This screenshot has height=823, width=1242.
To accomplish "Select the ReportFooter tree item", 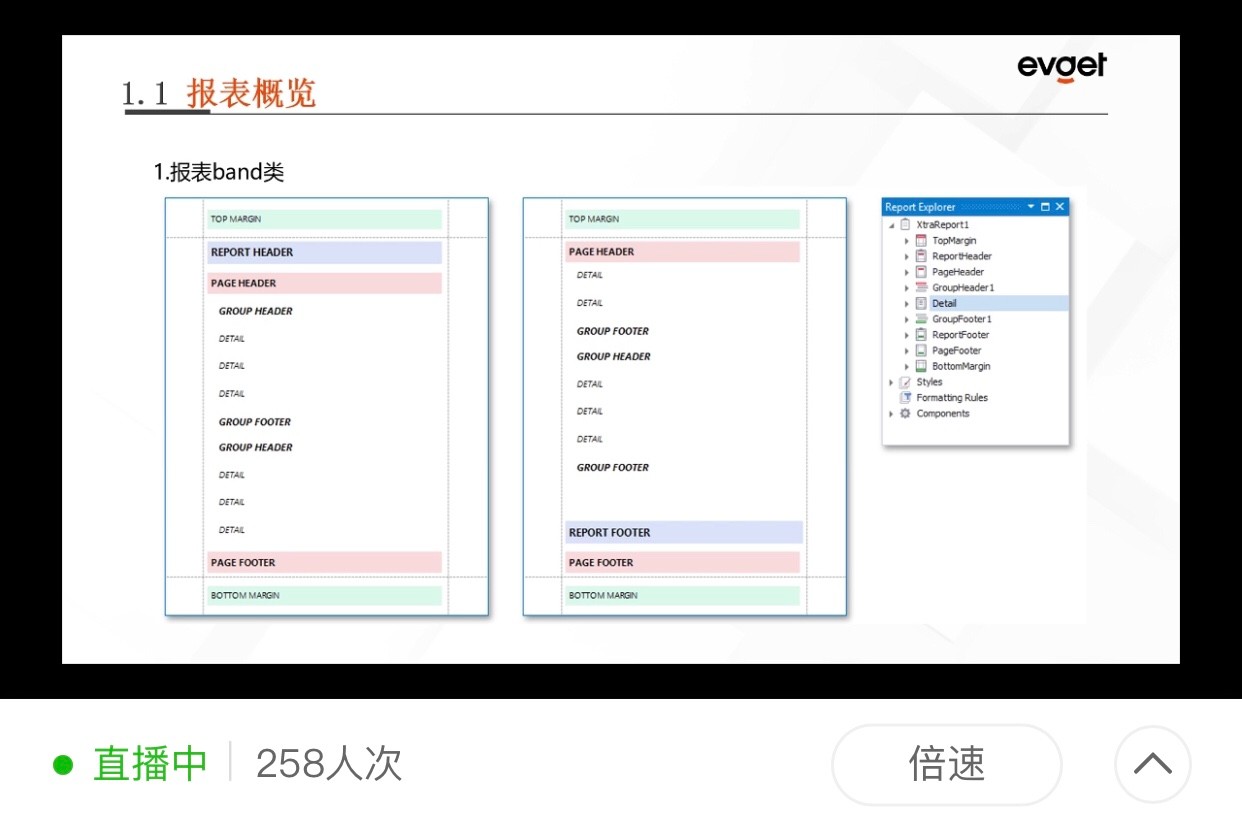I will (960, 335).
